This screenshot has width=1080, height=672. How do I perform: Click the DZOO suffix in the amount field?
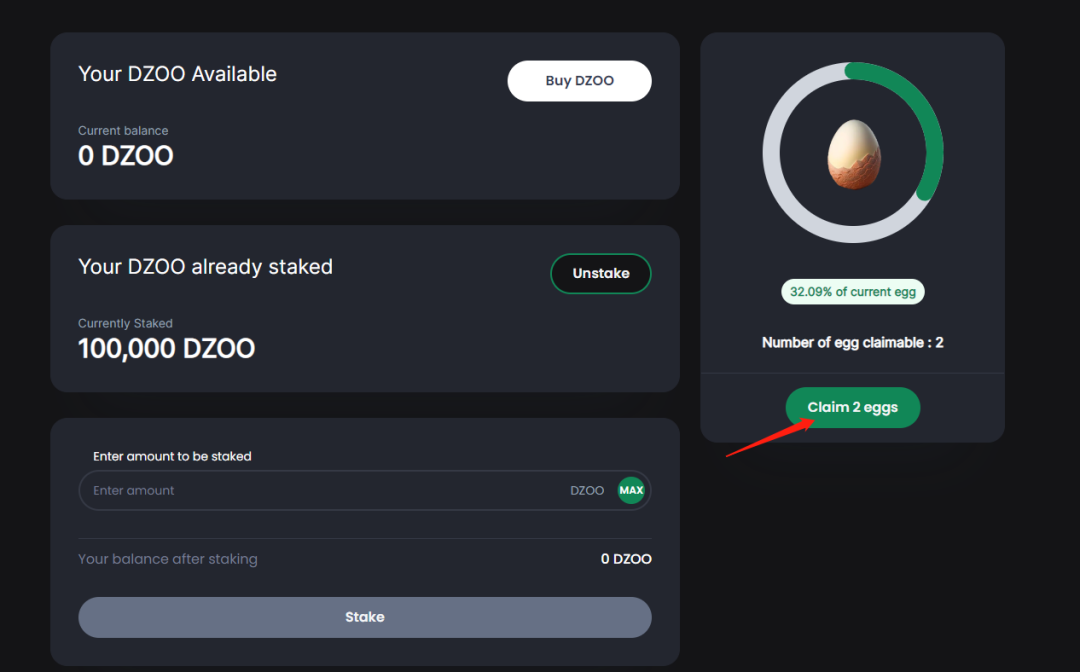(587, 491)
